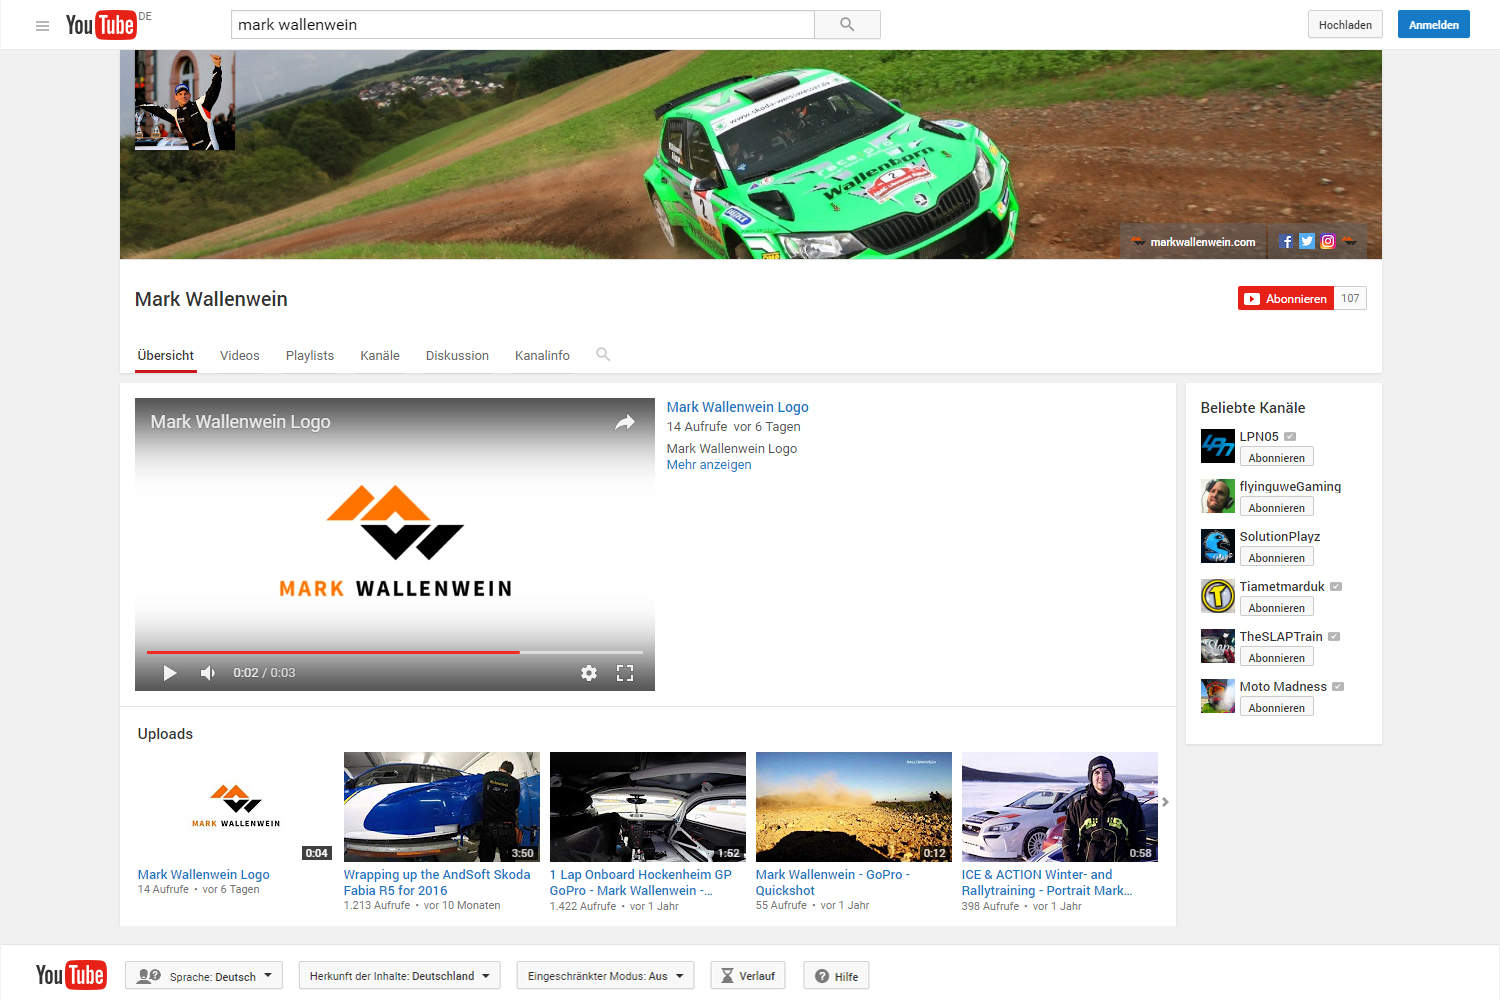Open TheSLAPTrain channel avatar
1500x1000 pixels.
1217,646
